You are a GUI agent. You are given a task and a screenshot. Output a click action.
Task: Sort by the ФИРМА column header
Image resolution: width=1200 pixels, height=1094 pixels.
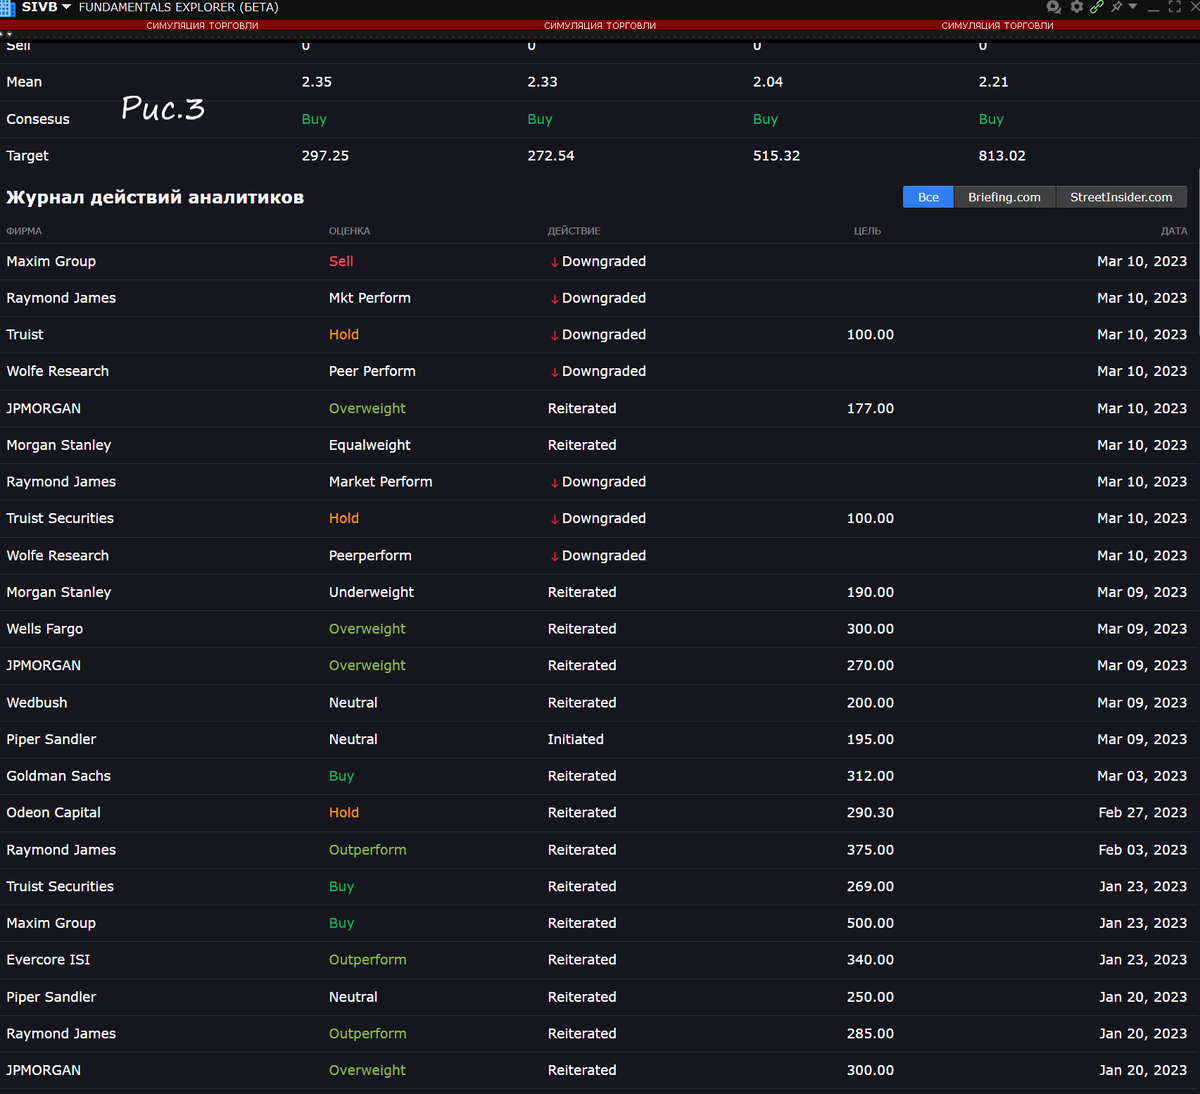coord(24,231)
